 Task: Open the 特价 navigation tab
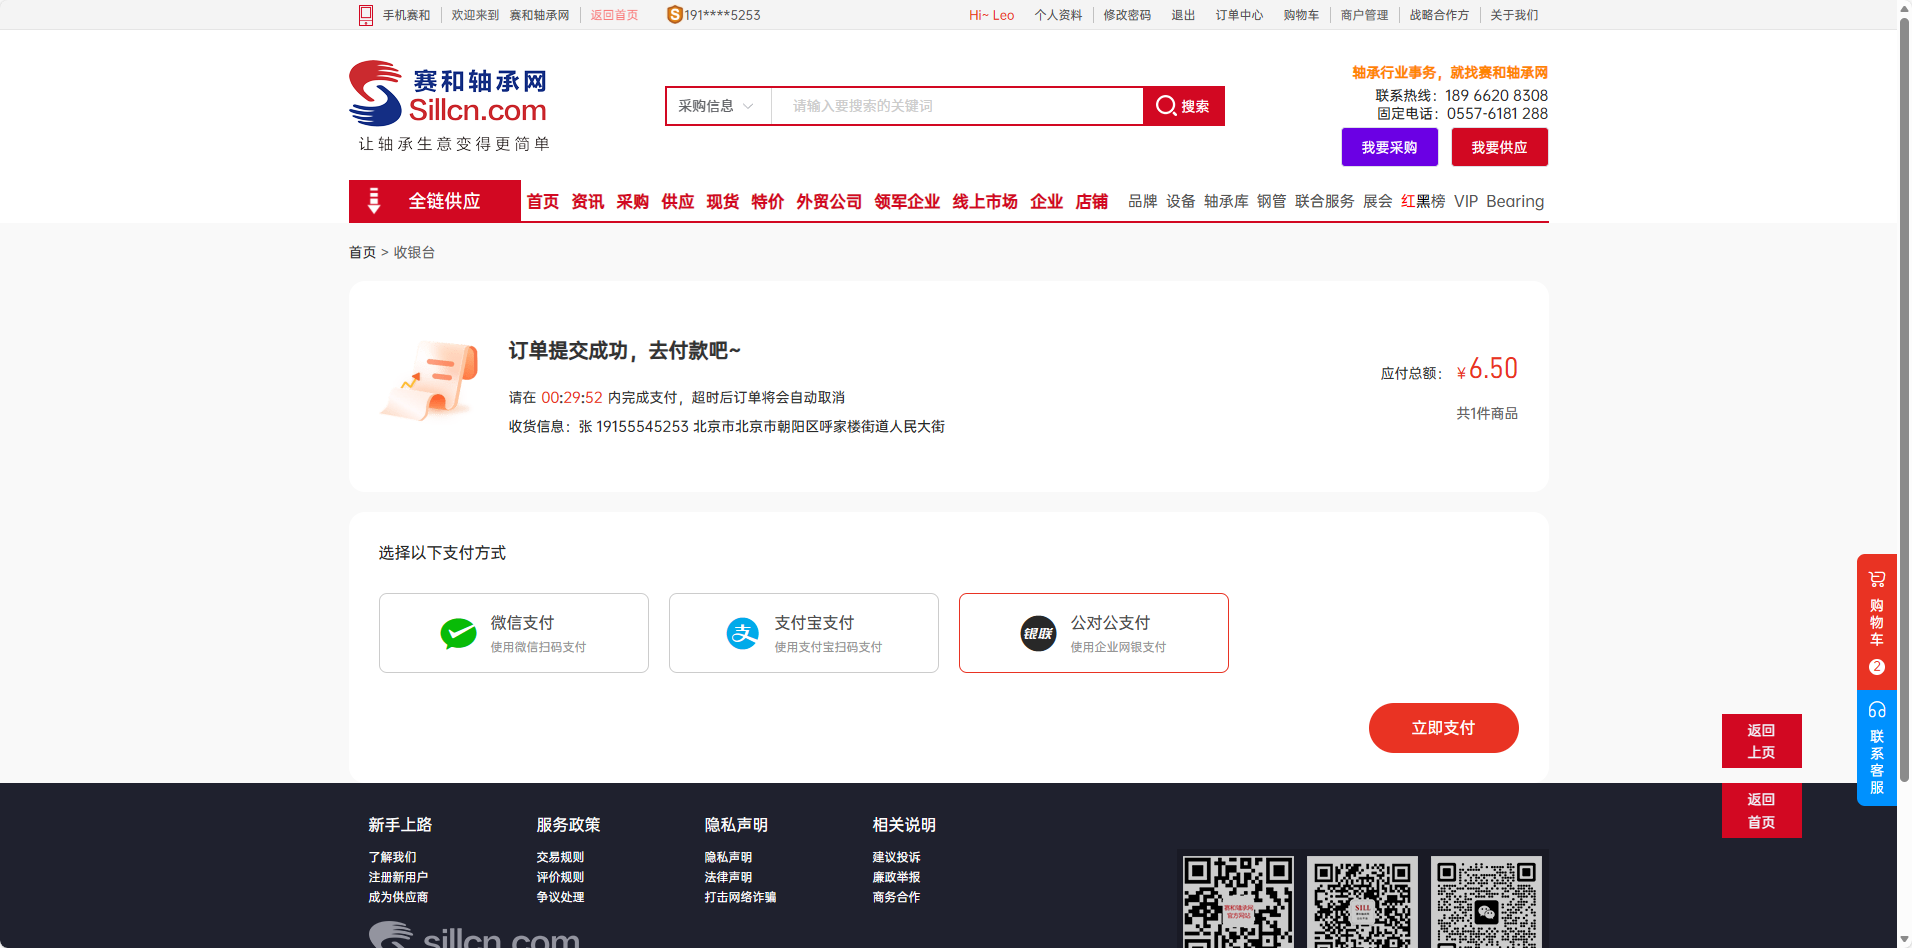[x=767, y=201]
